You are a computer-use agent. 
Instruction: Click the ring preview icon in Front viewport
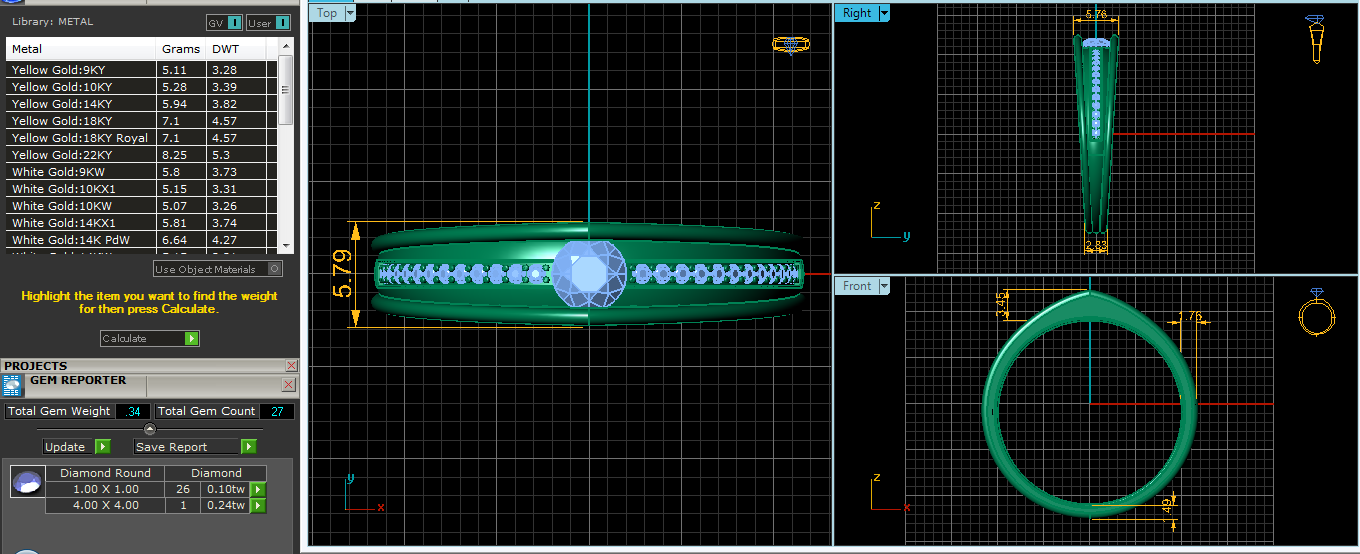click(1315, 313)
